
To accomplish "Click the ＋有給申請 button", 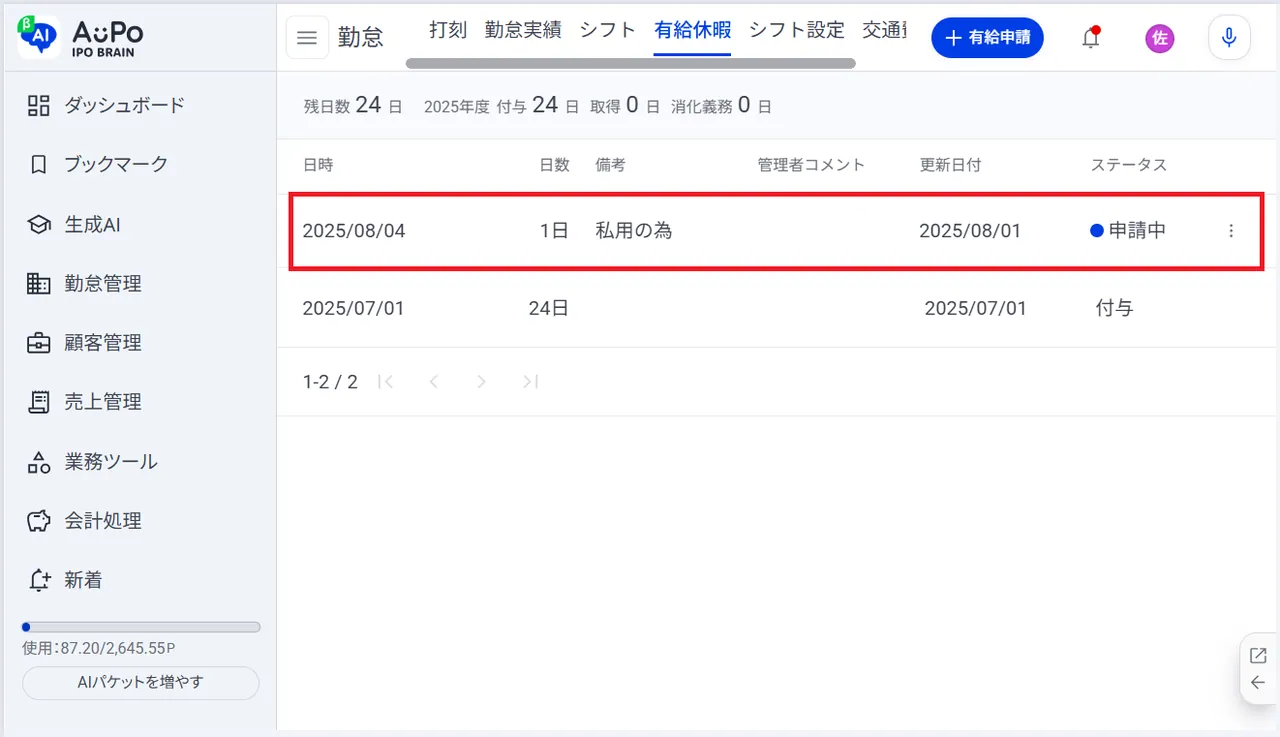I will pyautogui.click(x=988, y=38).
